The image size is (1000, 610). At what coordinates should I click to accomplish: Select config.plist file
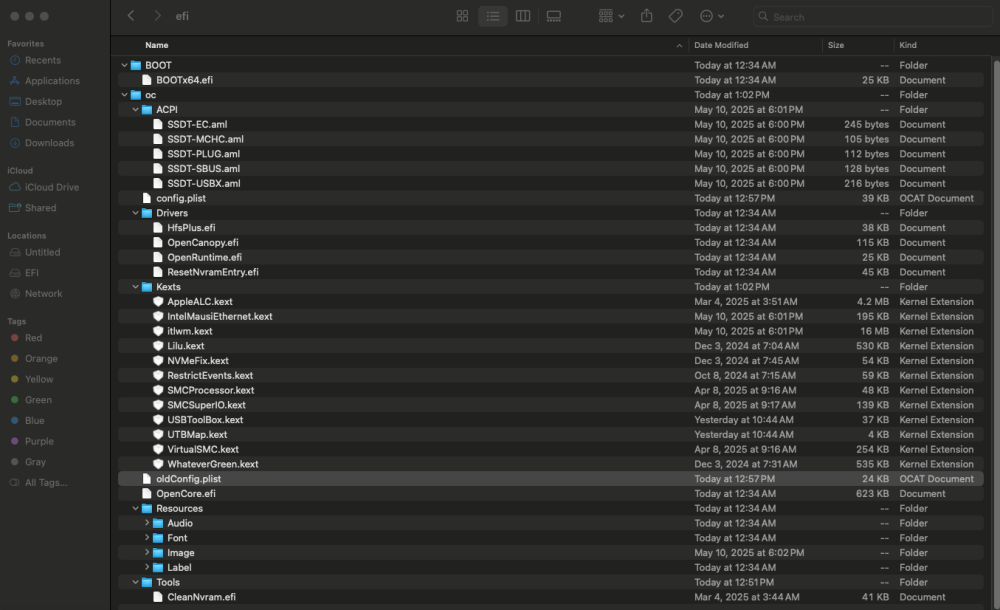[550, 198]
